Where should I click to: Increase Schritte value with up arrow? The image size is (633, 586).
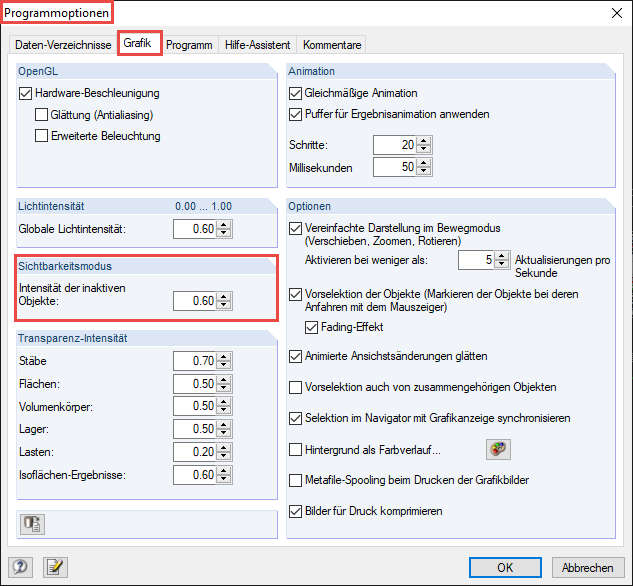(x=423, y=141)
